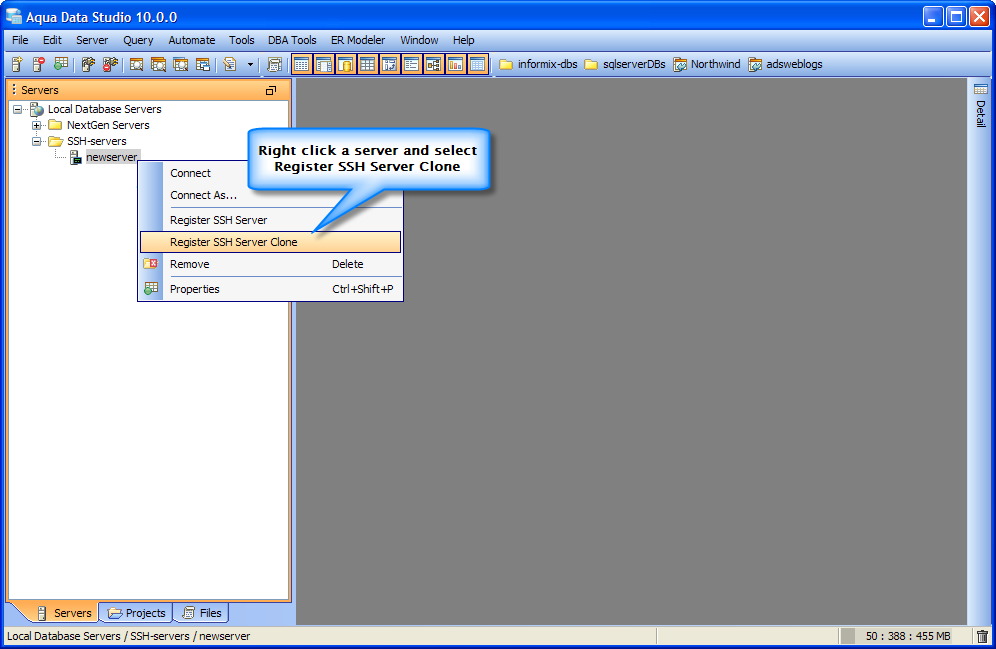Screen dimensions: 996x649
Task: Click the calculator-style script toolbar icon
Action: point(274,64)
